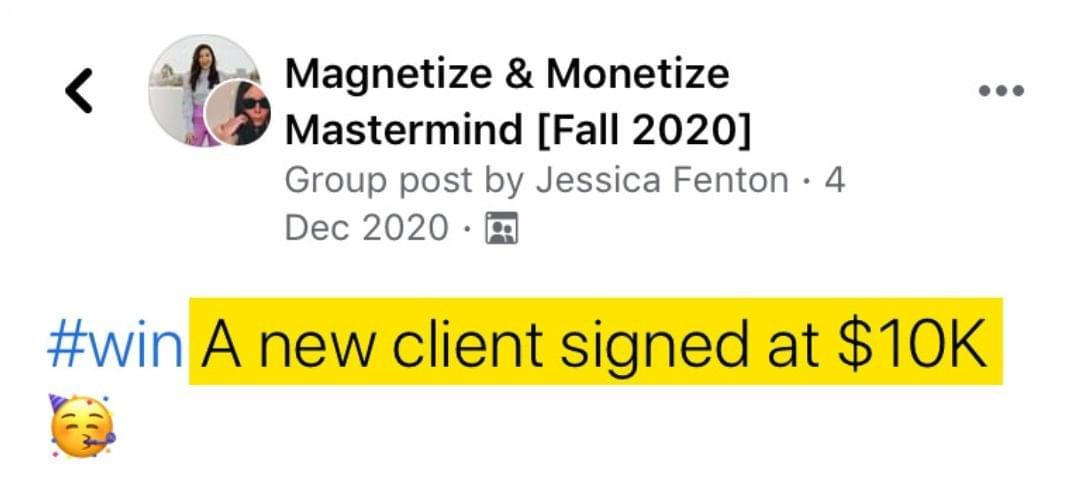Image resolution: width=1080 pixels, height=486 pixels.
Task: Click the word 'Magnetize' in the header
Action: coord(389,73)
